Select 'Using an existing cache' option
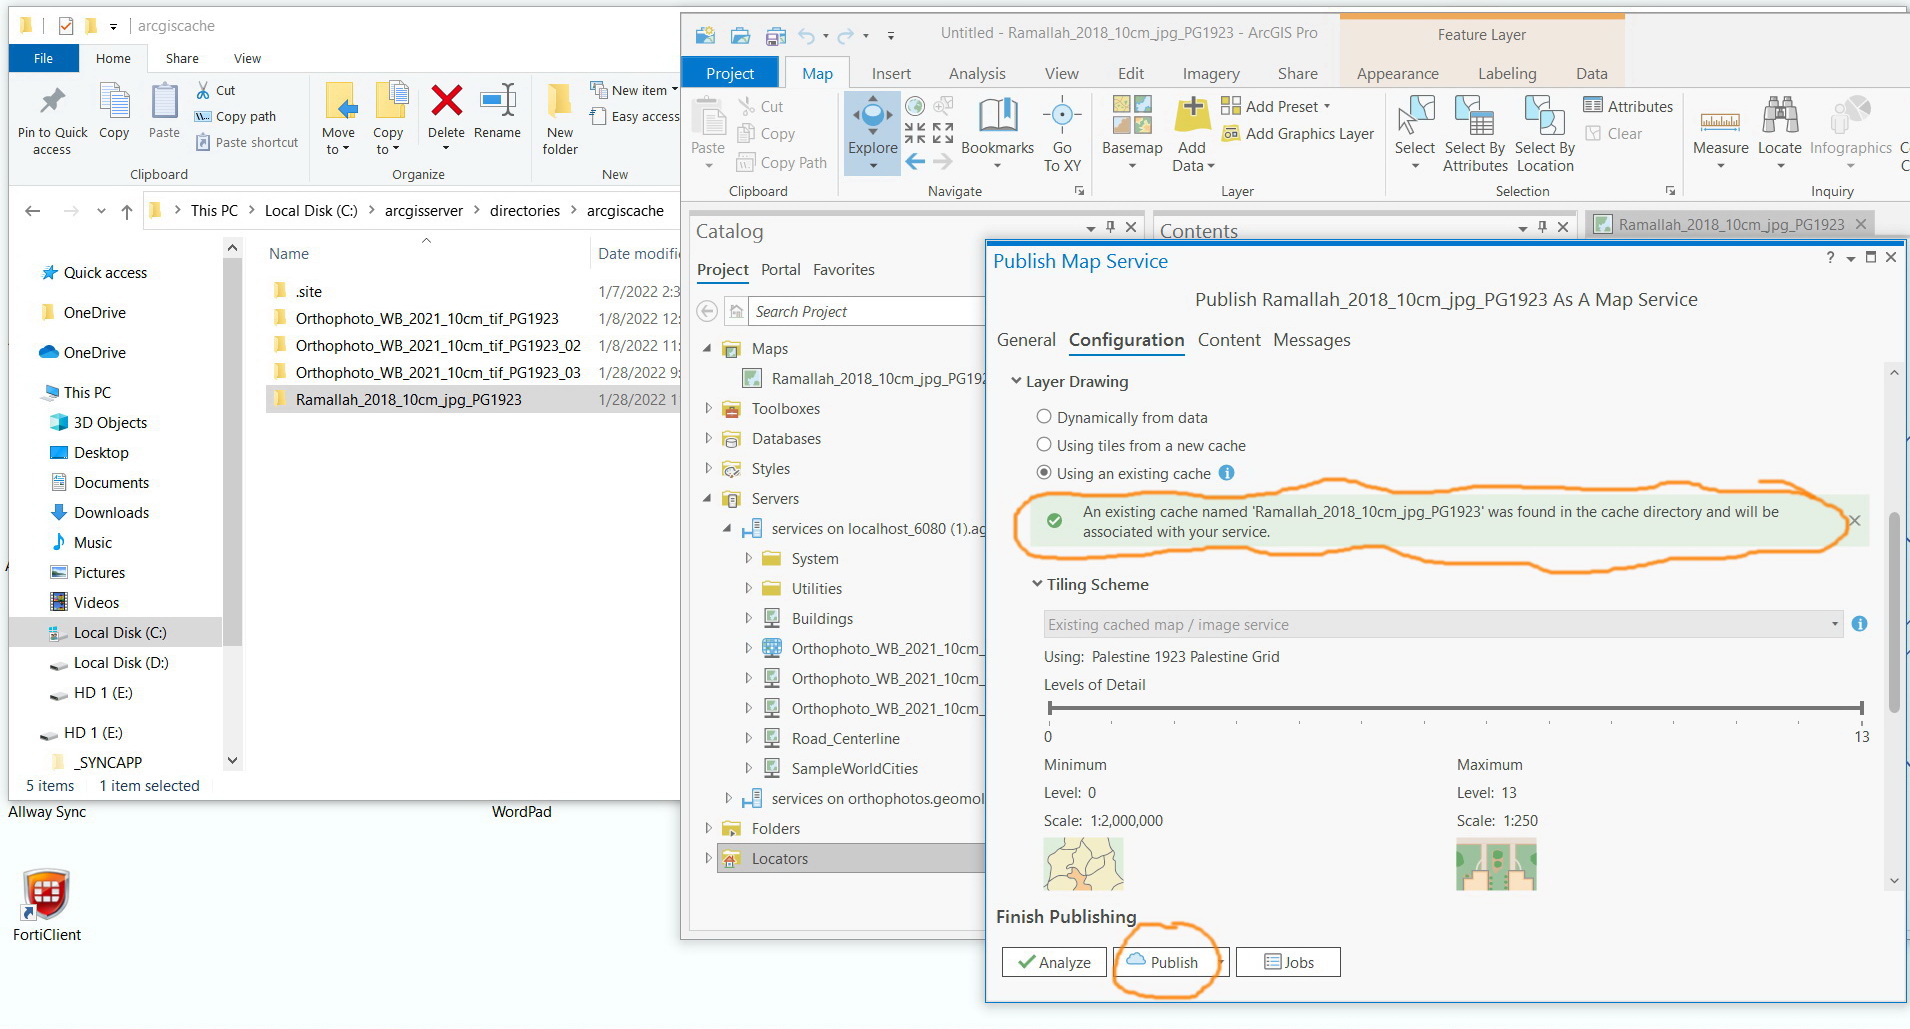 1045,472
